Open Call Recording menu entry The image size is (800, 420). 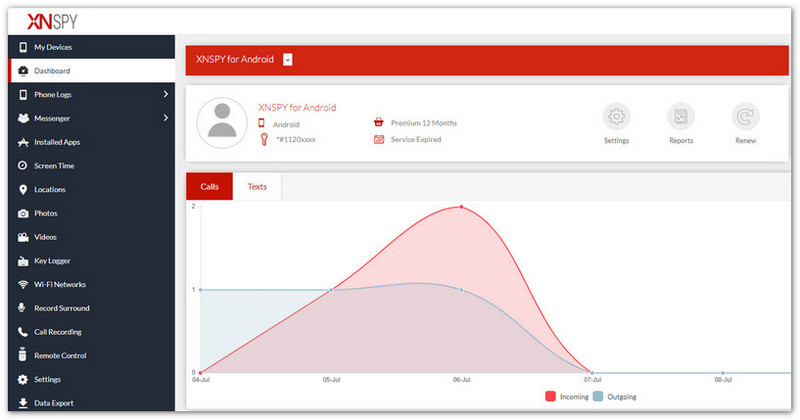point(91,332)
